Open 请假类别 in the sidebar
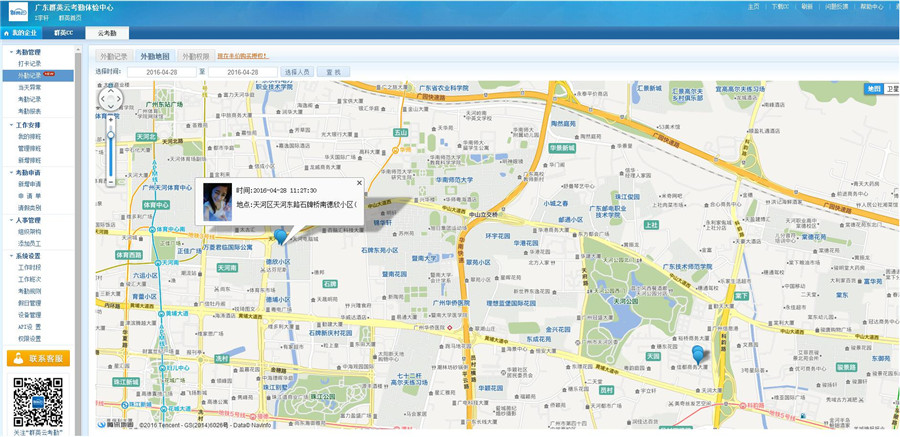The height and width of the screenshot is (437, 900). click(x=29, y=208)
